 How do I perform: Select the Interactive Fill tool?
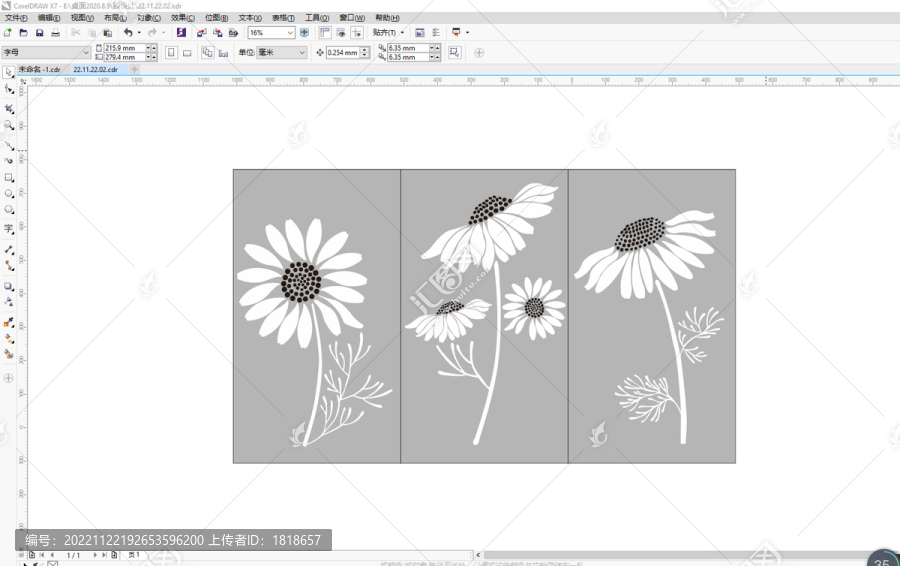pos(9,339)
